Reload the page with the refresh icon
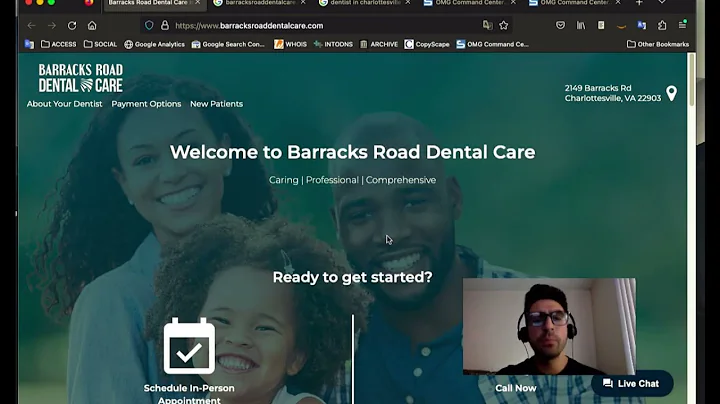The width and height of the screenshot is (720, 404). point(72,26)
